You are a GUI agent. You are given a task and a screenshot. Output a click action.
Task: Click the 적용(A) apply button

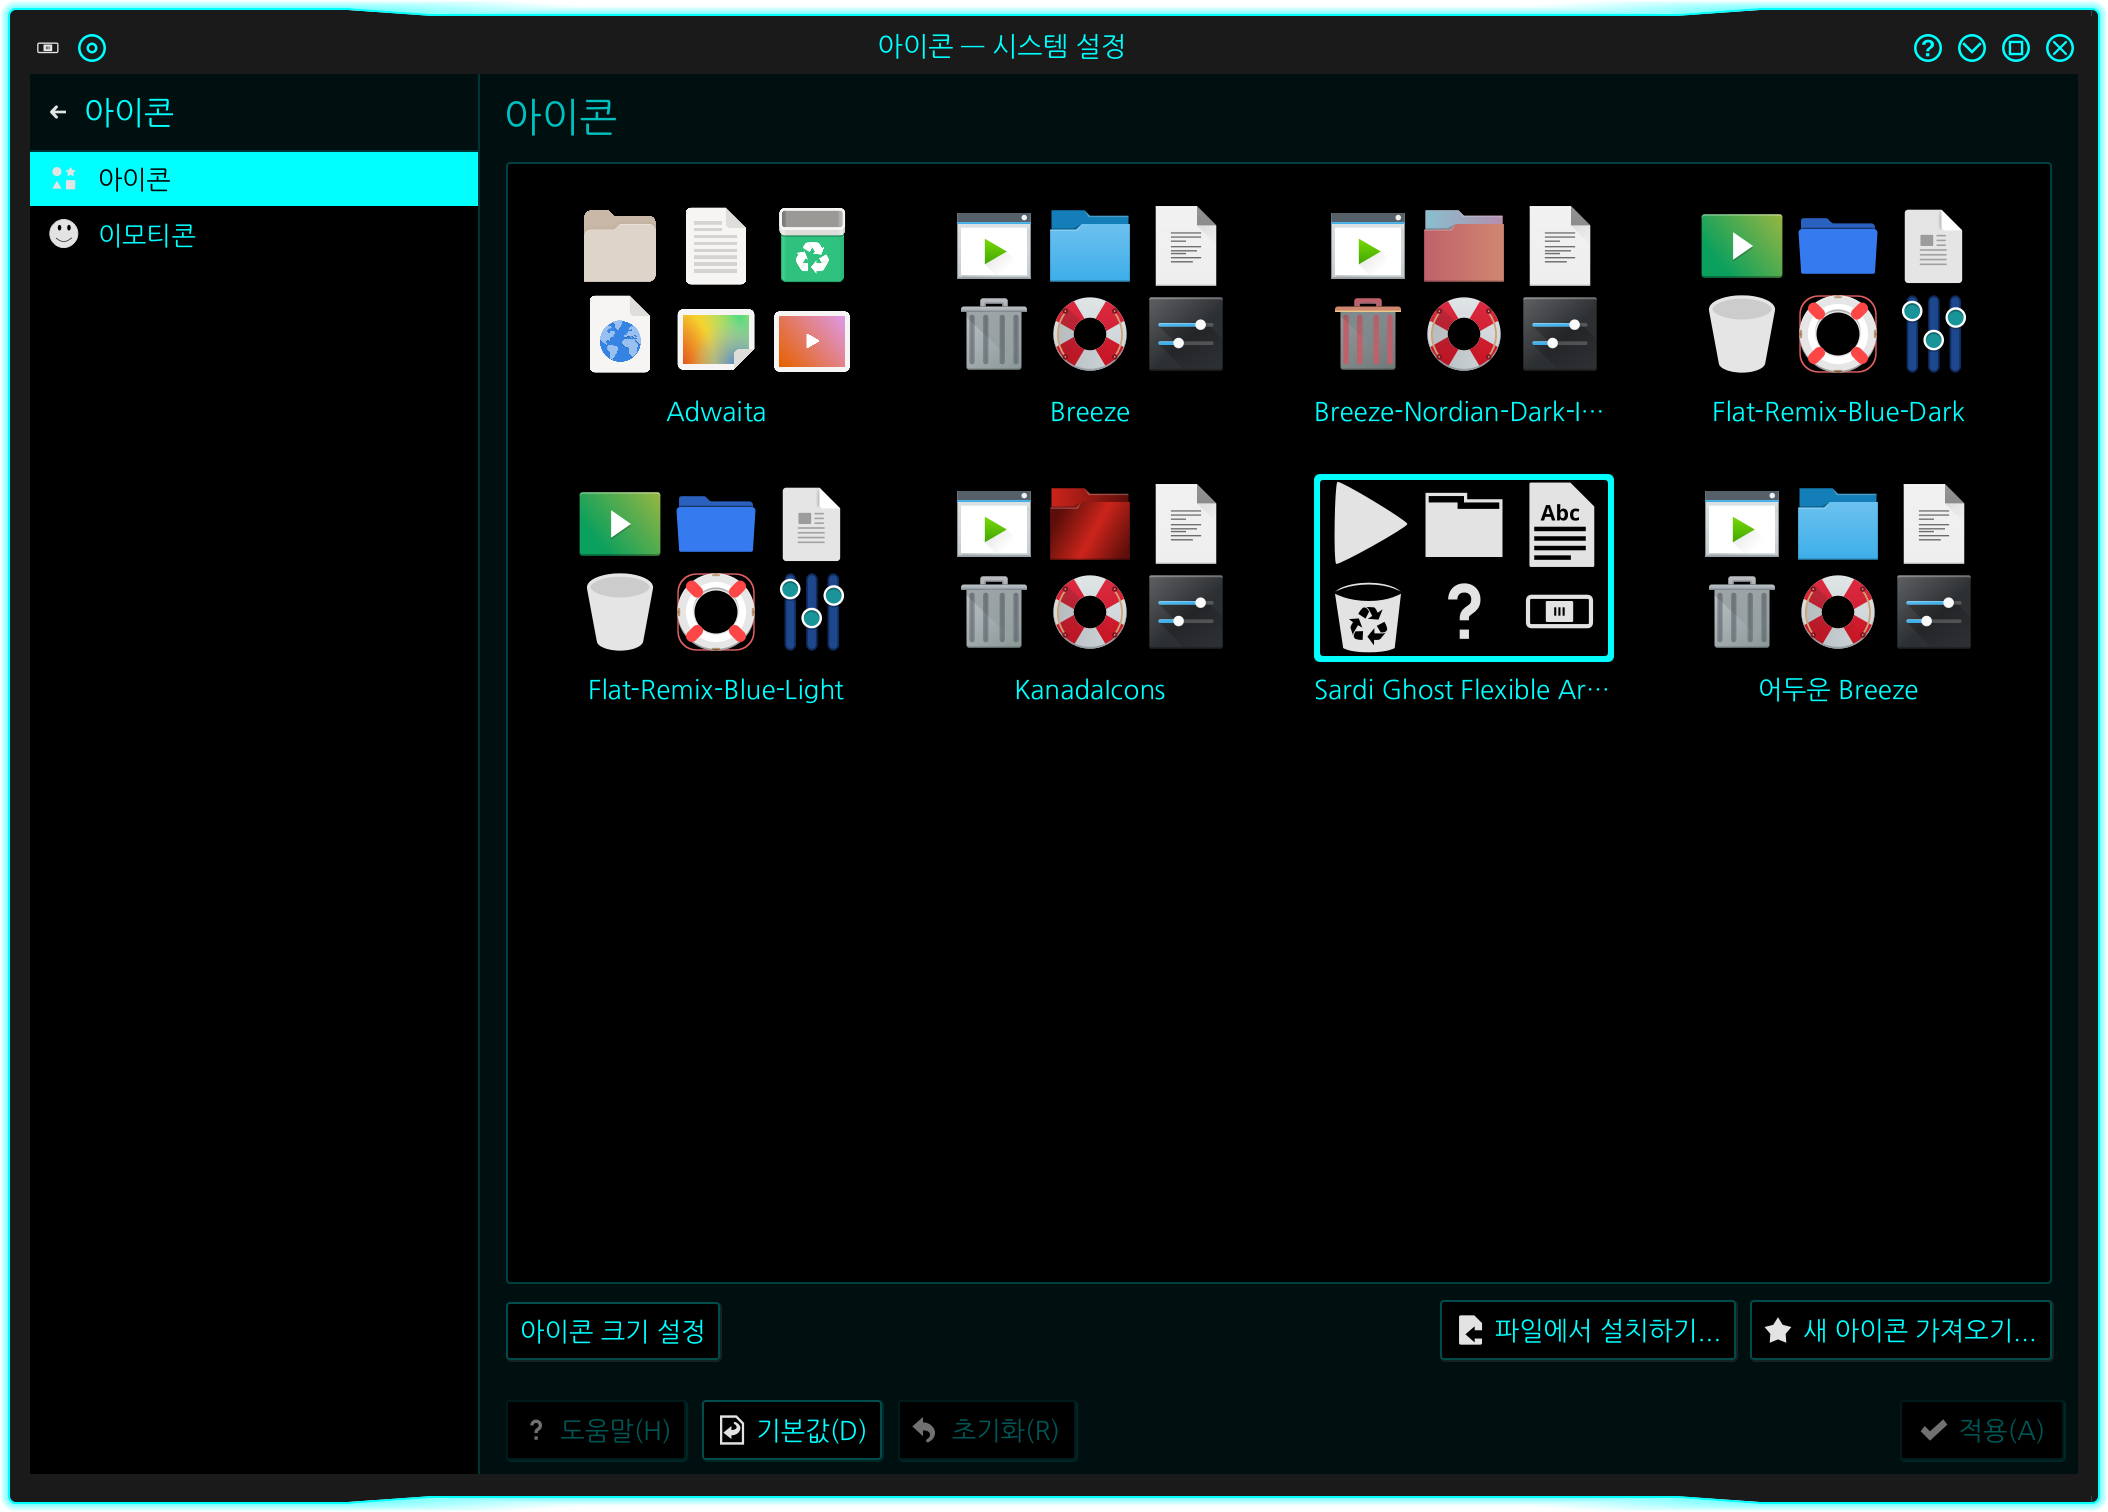pos(1981,1431)
